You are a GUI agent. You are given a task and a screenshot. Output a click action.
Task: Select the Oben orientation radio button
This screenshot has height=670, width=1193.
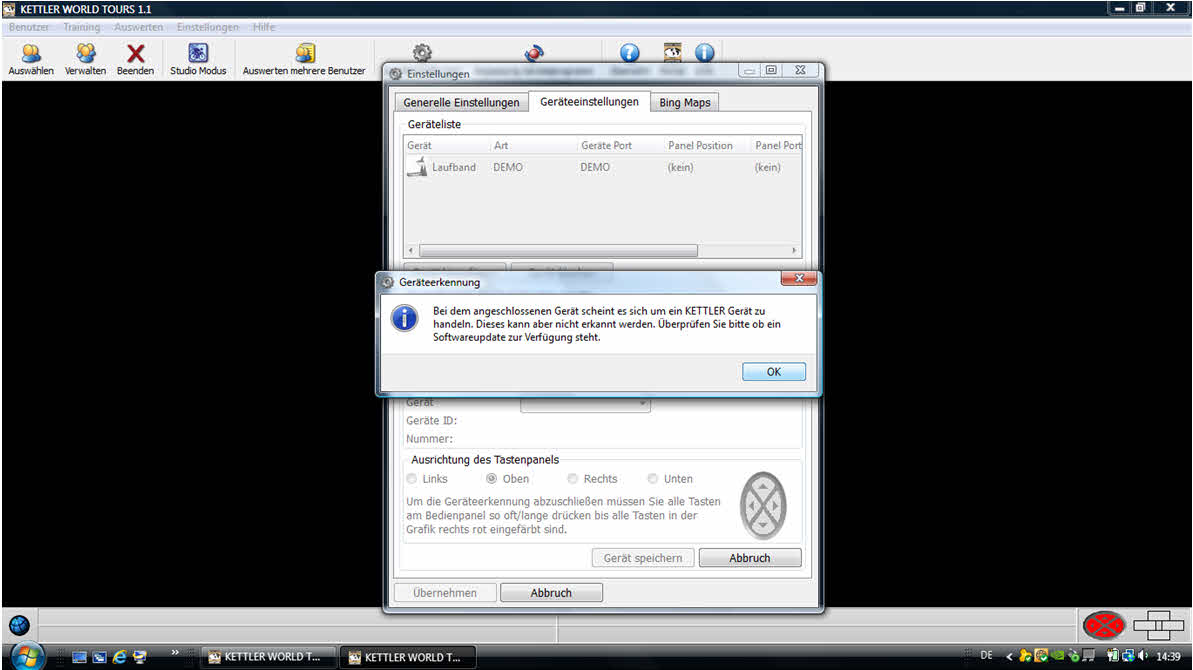pyautogui.click(x=492, y=478)
